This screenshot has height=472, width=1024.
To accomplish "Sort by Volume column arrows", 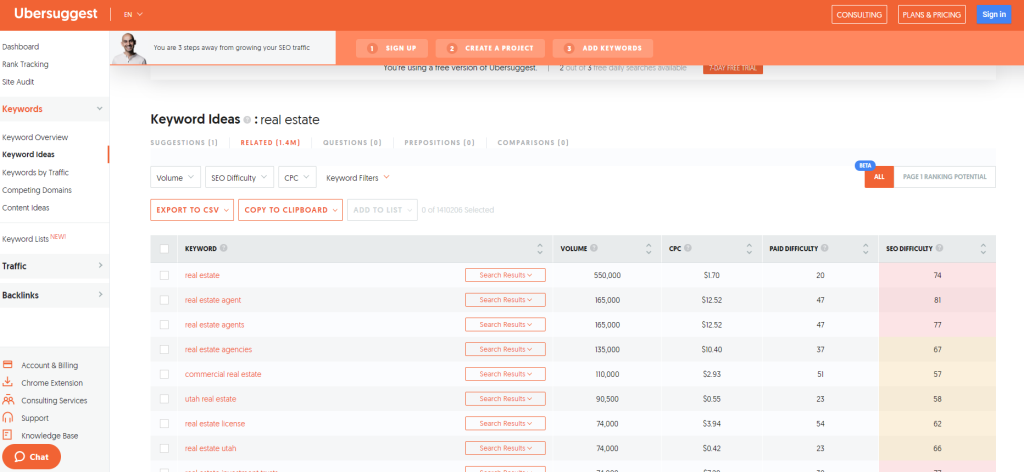I will (x=648, y=249).
